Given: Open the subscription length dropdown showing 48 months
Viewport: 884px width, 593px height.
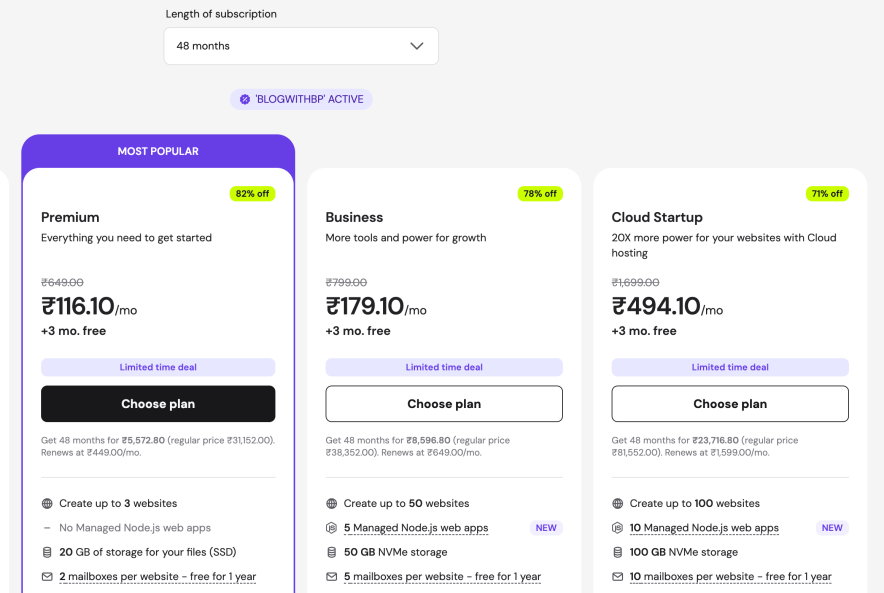Looking at the screenshot, I should tap(300, 46).
